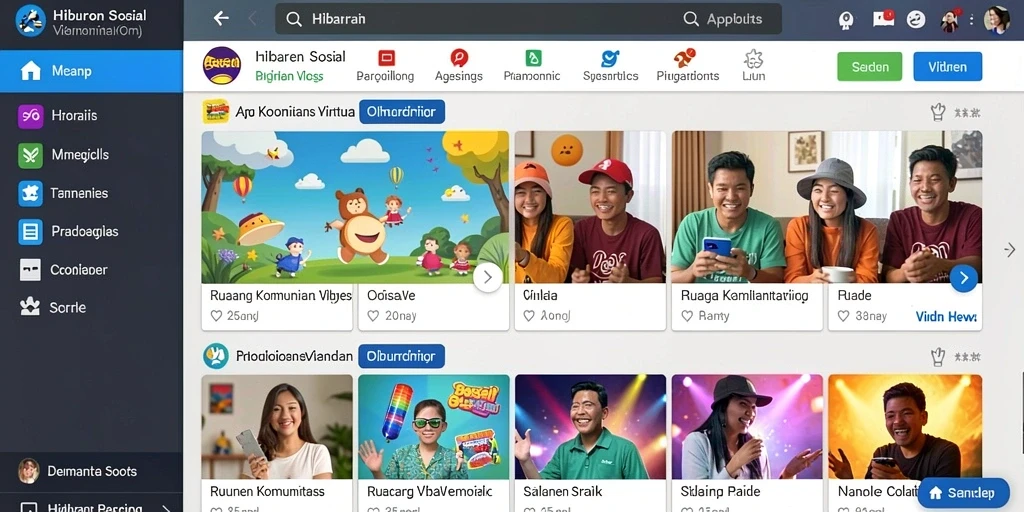Open the three friends on couch thumbnail
Screen dimensions: 1024x512
tap(827, 207)
